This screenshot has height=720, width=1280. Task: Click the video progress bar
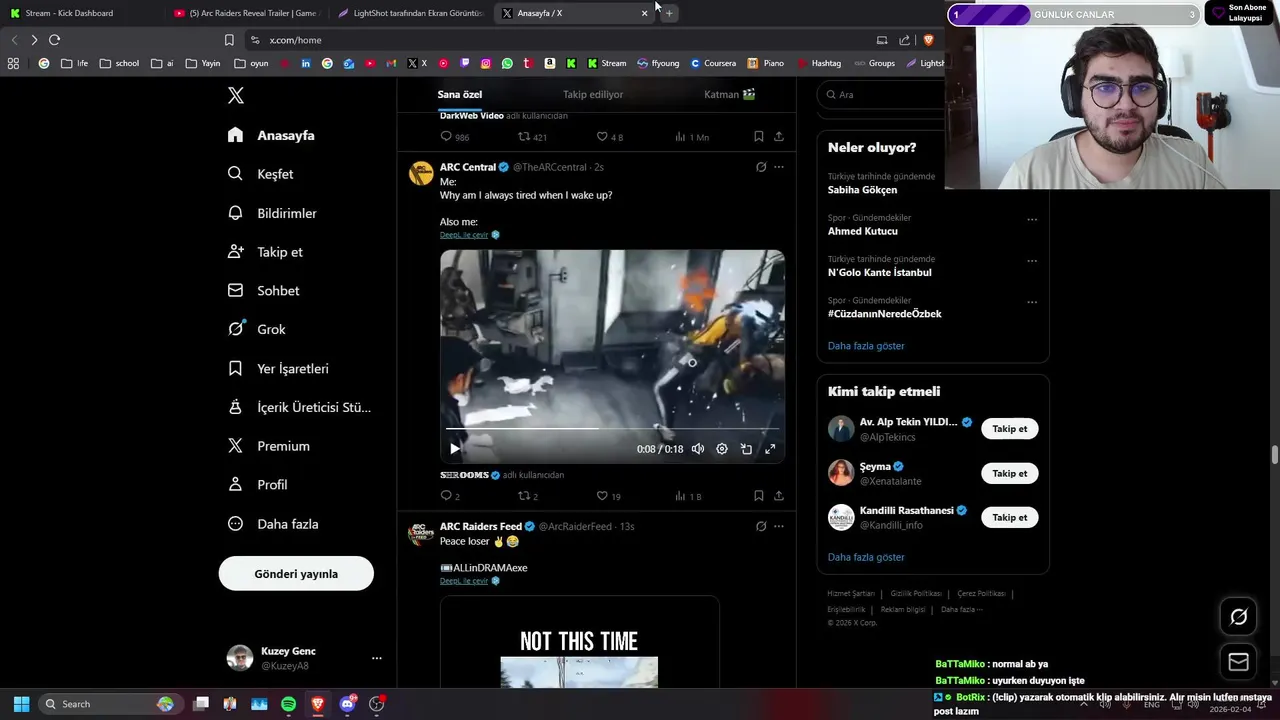pyautogui.click(x=612, y=429)
